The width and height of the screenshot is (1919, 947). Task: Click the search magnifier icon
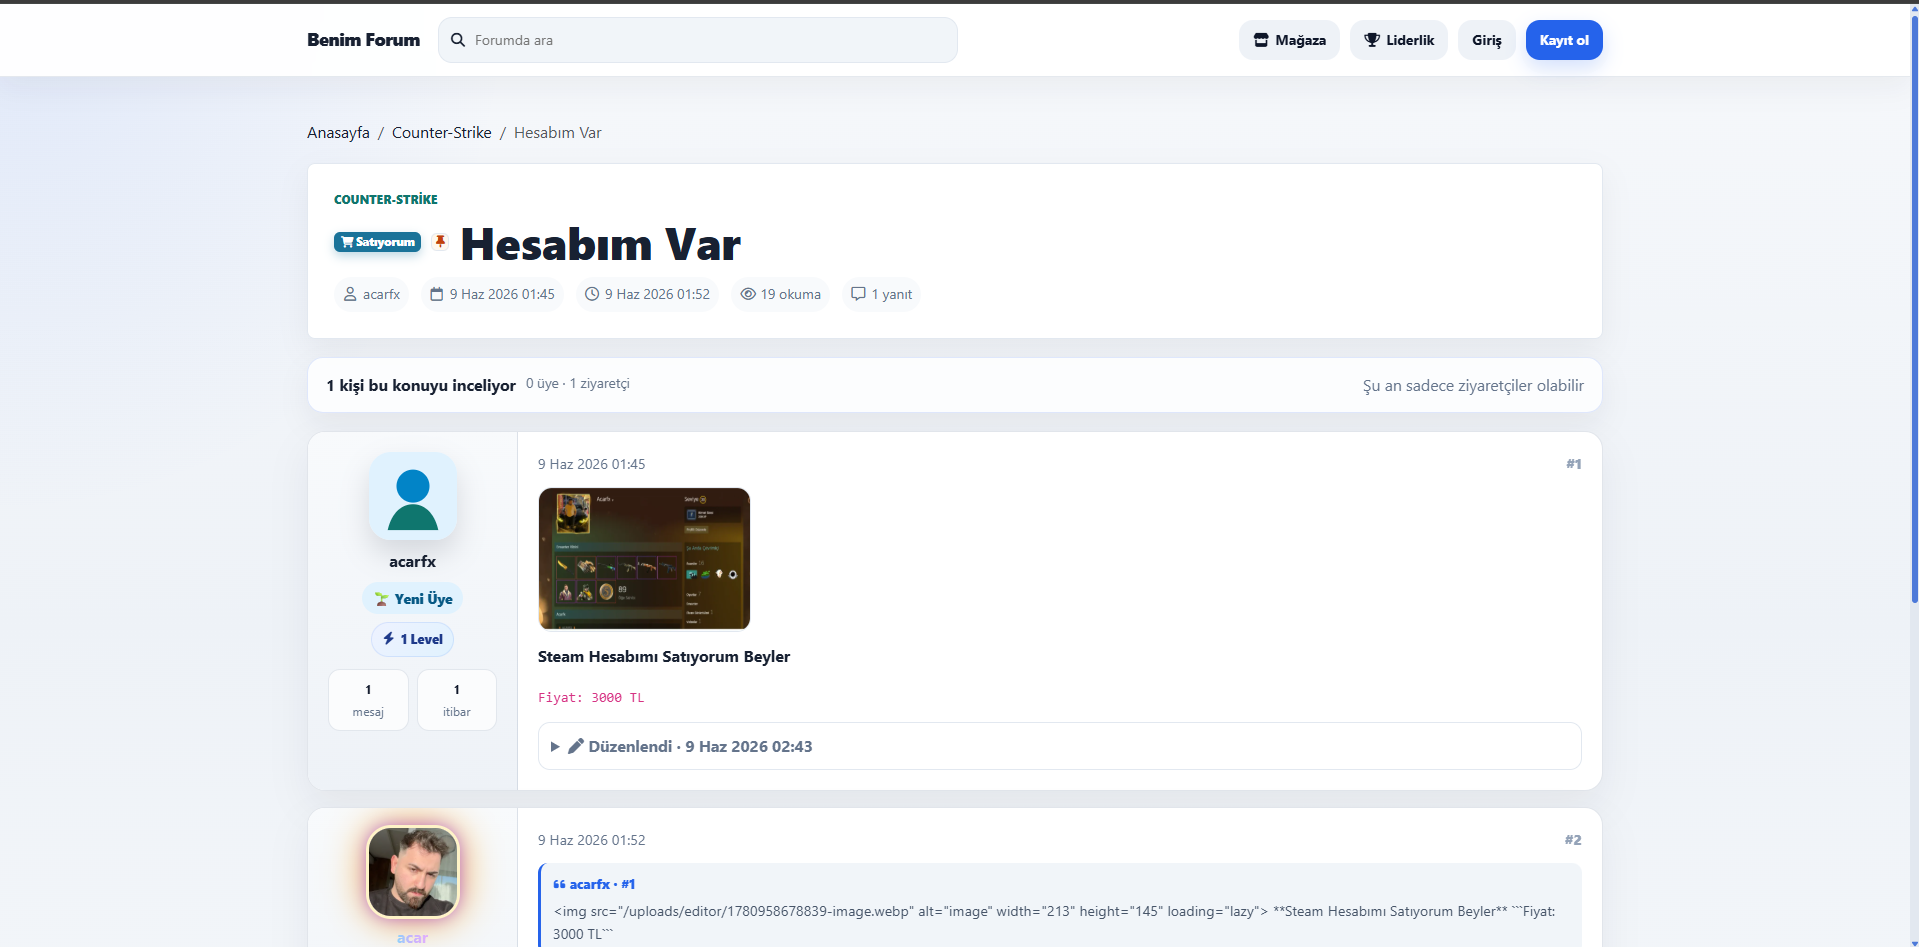pos(458,40)
